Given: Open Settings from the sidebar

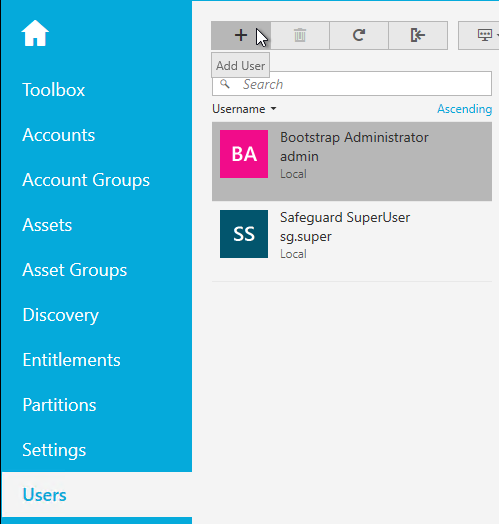Looking at the screenshot, I should (x=54, y=450).
